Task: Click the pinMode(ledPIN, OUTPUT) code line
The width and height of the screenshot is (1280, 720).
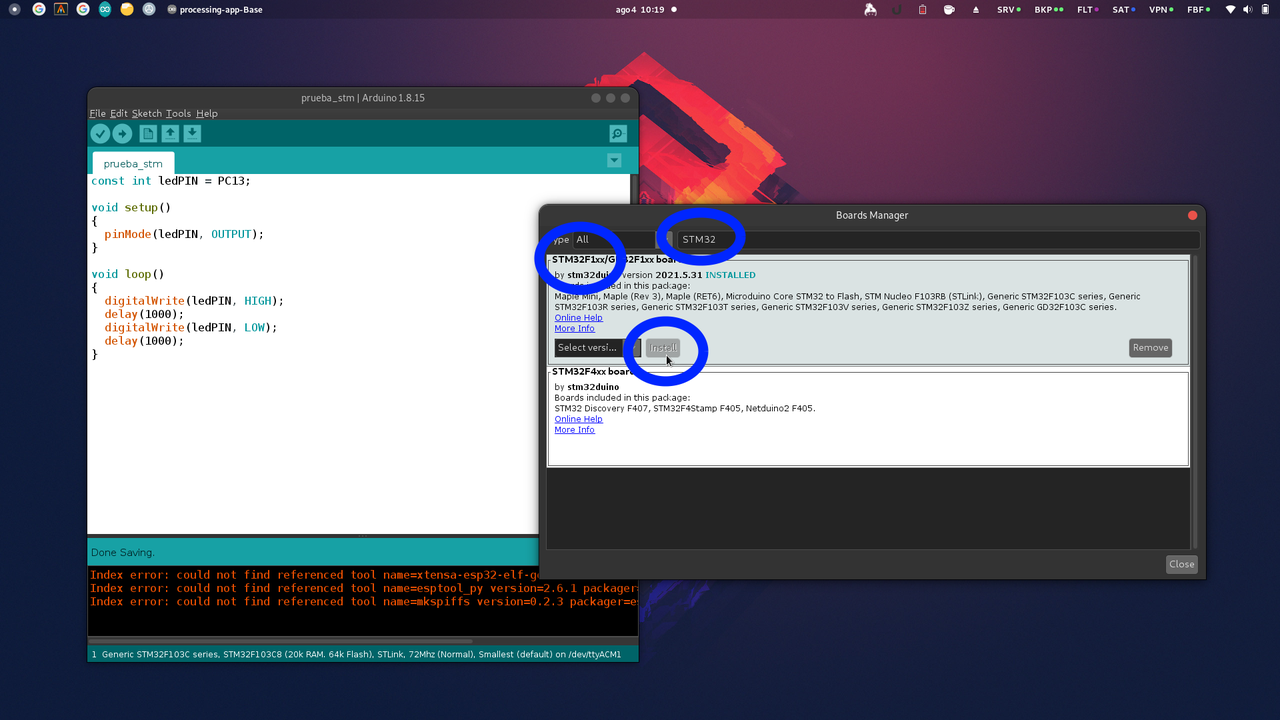Action: pos(184,234)
